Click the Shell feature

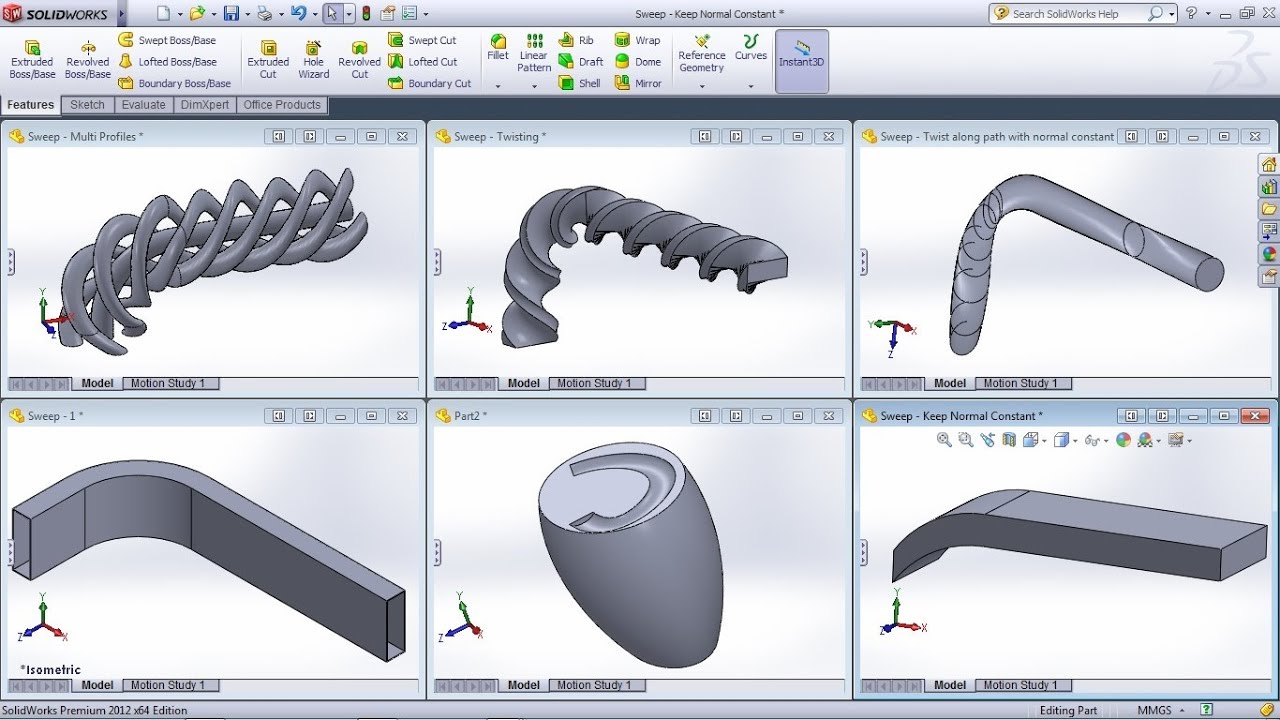580,83
